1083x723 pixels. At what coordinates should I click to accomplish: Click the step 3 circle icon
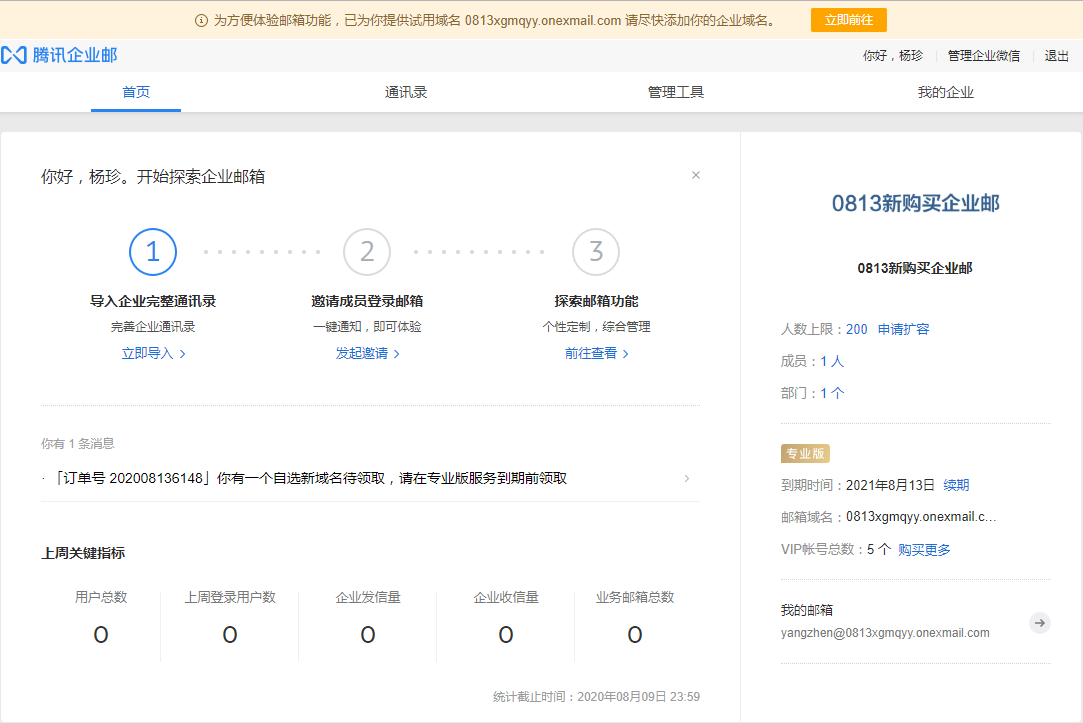[596, 252]
